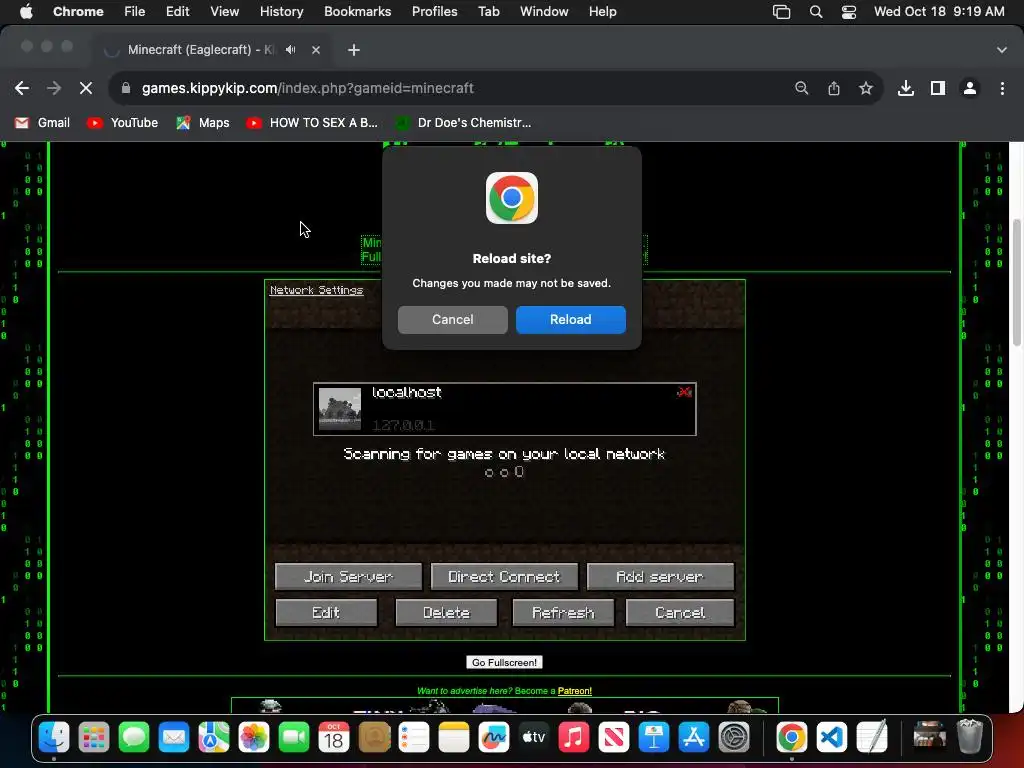Image resolution: width=1024 pixels, height=768 pixels.
Task: Open the Patreon link
Action: pyautogui.click(x=575, y=691)
